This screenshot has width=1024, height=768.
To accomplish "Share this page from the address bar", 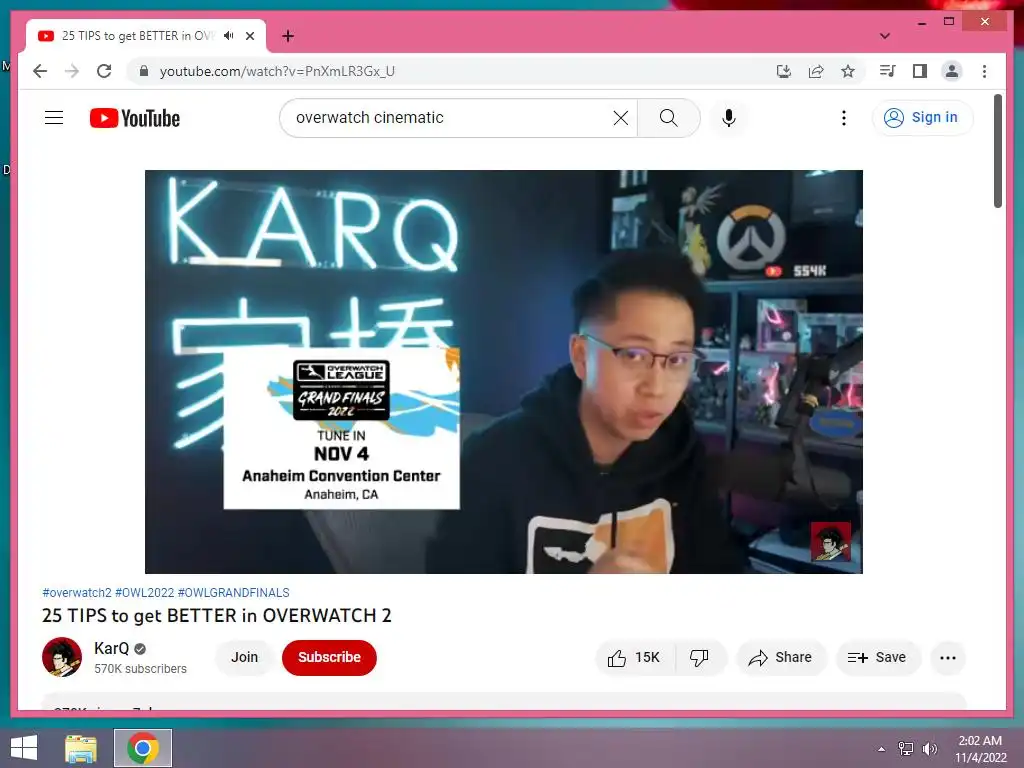I will 816,71.
